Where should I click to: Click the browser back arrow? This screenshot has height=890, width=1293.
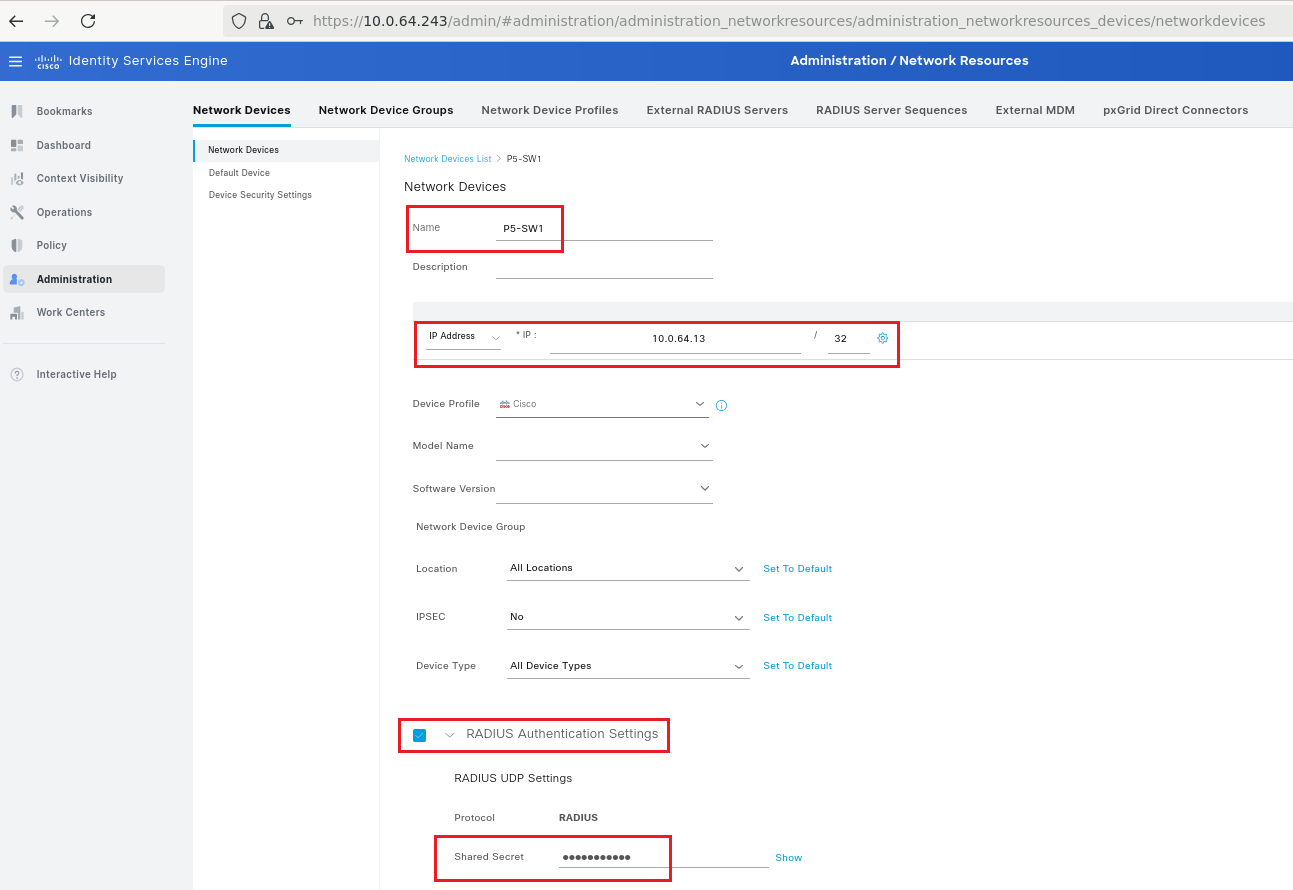[x=16, y=20]
